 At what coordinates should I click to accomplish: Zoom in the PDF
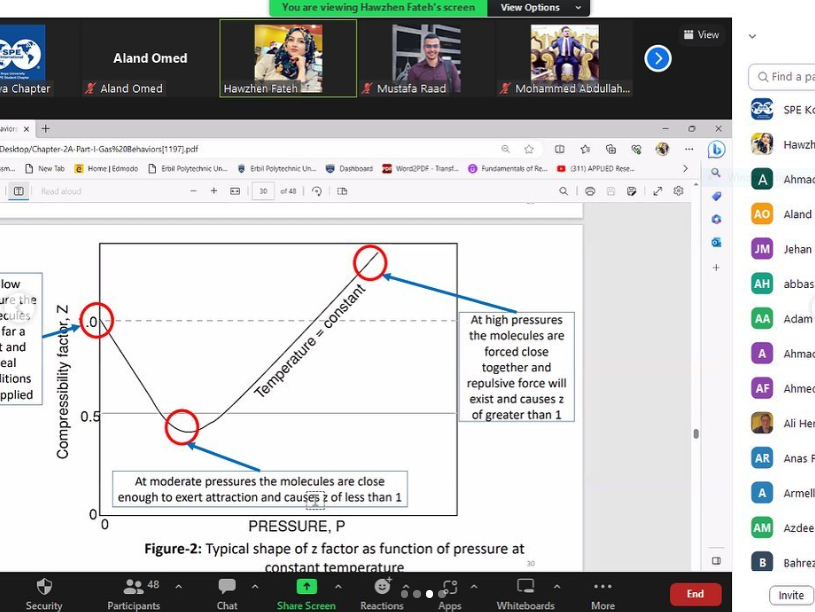click(214, 191)
